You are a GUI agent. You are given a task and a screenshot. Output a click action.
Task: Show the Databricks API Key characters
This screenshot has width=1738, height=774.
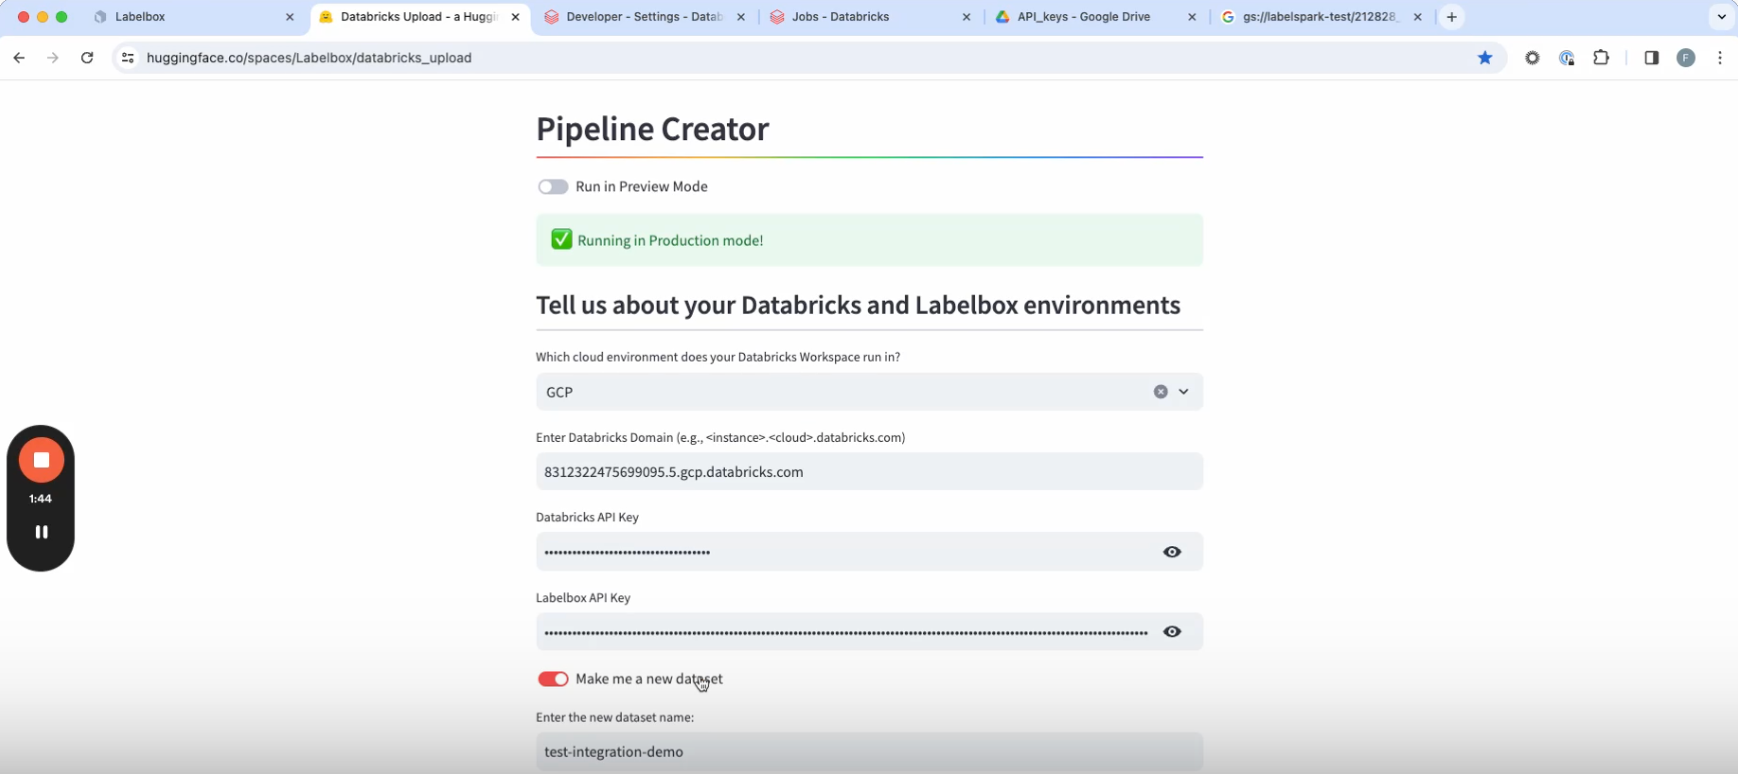1172,552
